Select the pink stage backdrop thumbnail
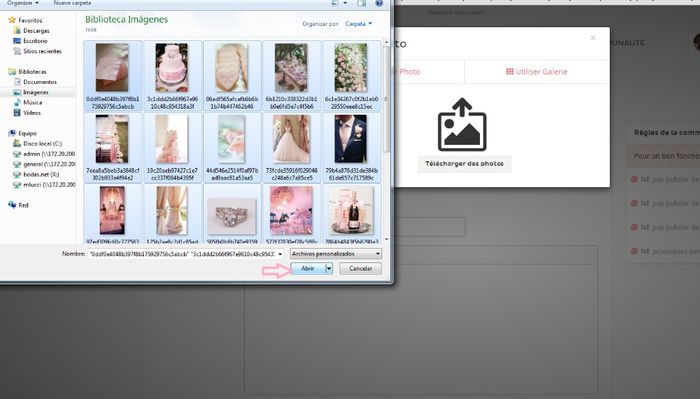700x399 pixels. click(x=112, y=211)
